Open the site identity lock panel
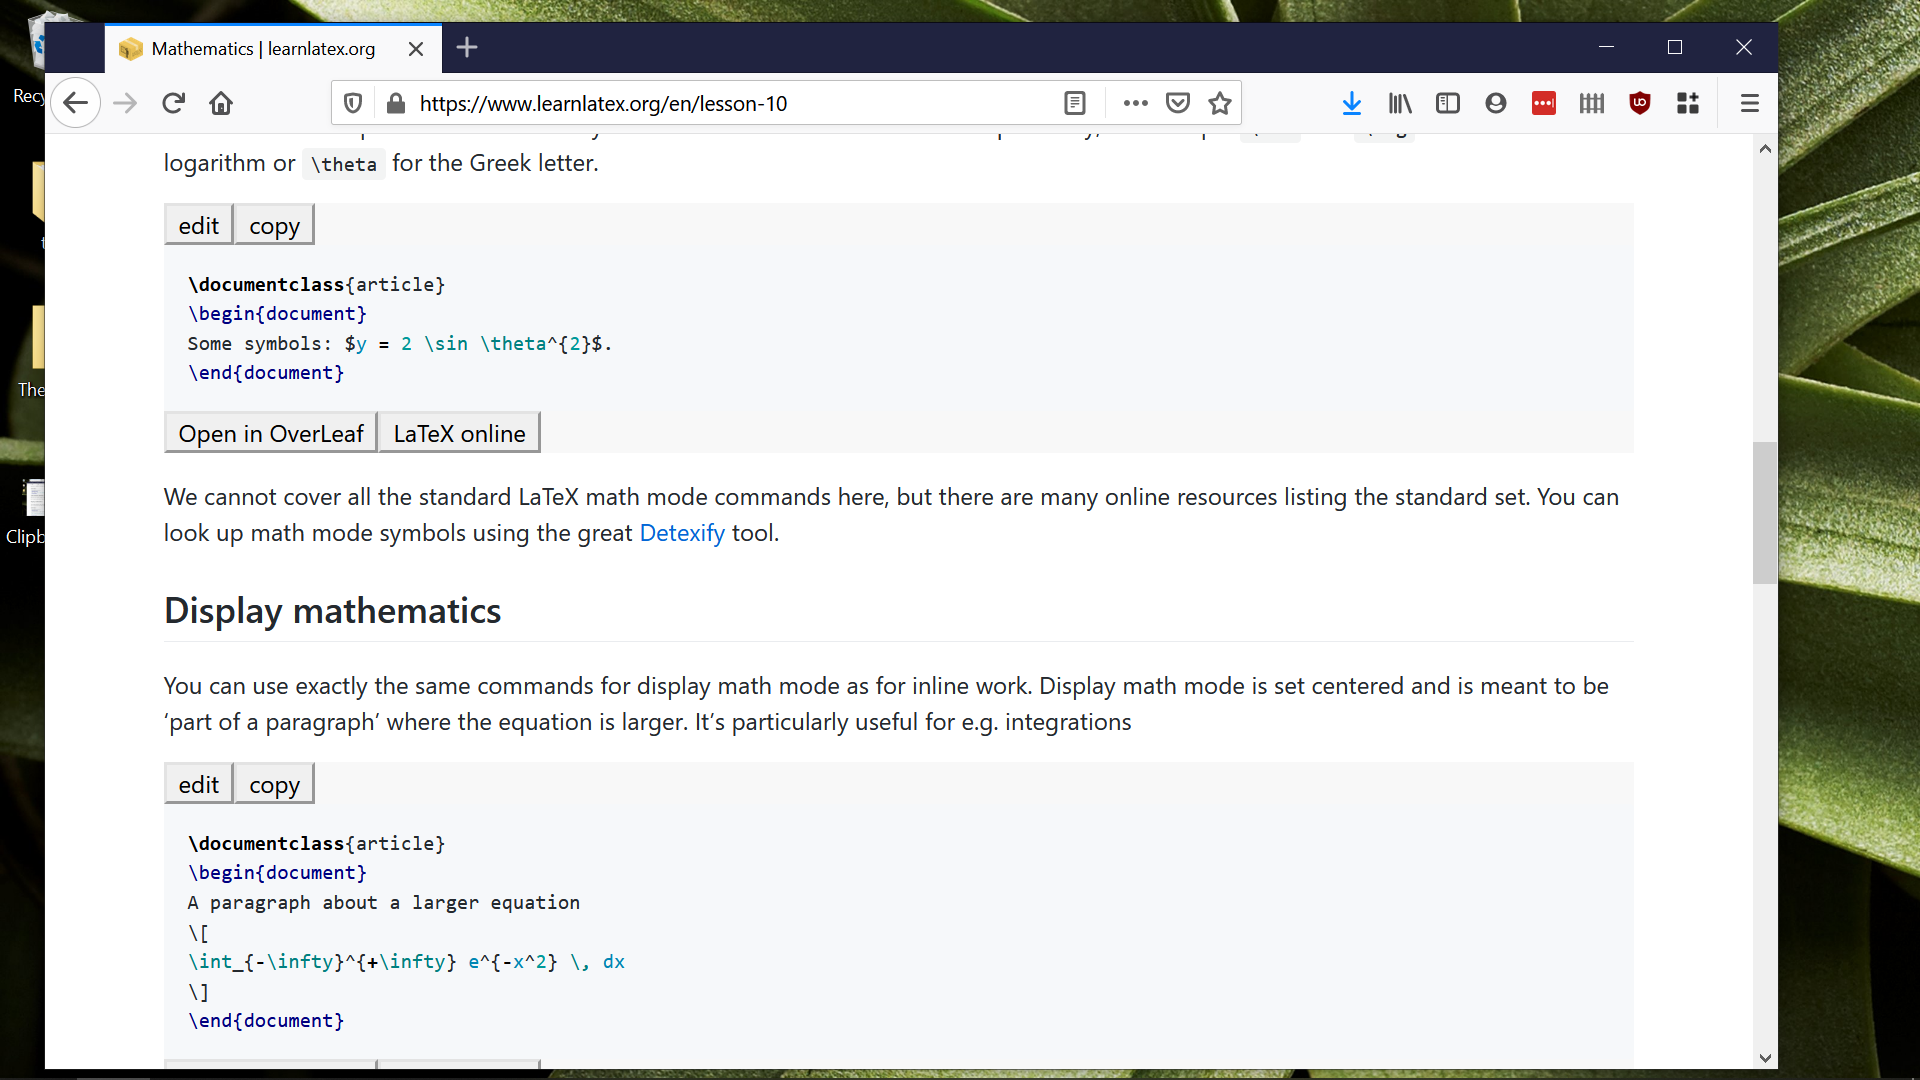The width and height of the screenshot is (1920, 1080). (396, 103)
